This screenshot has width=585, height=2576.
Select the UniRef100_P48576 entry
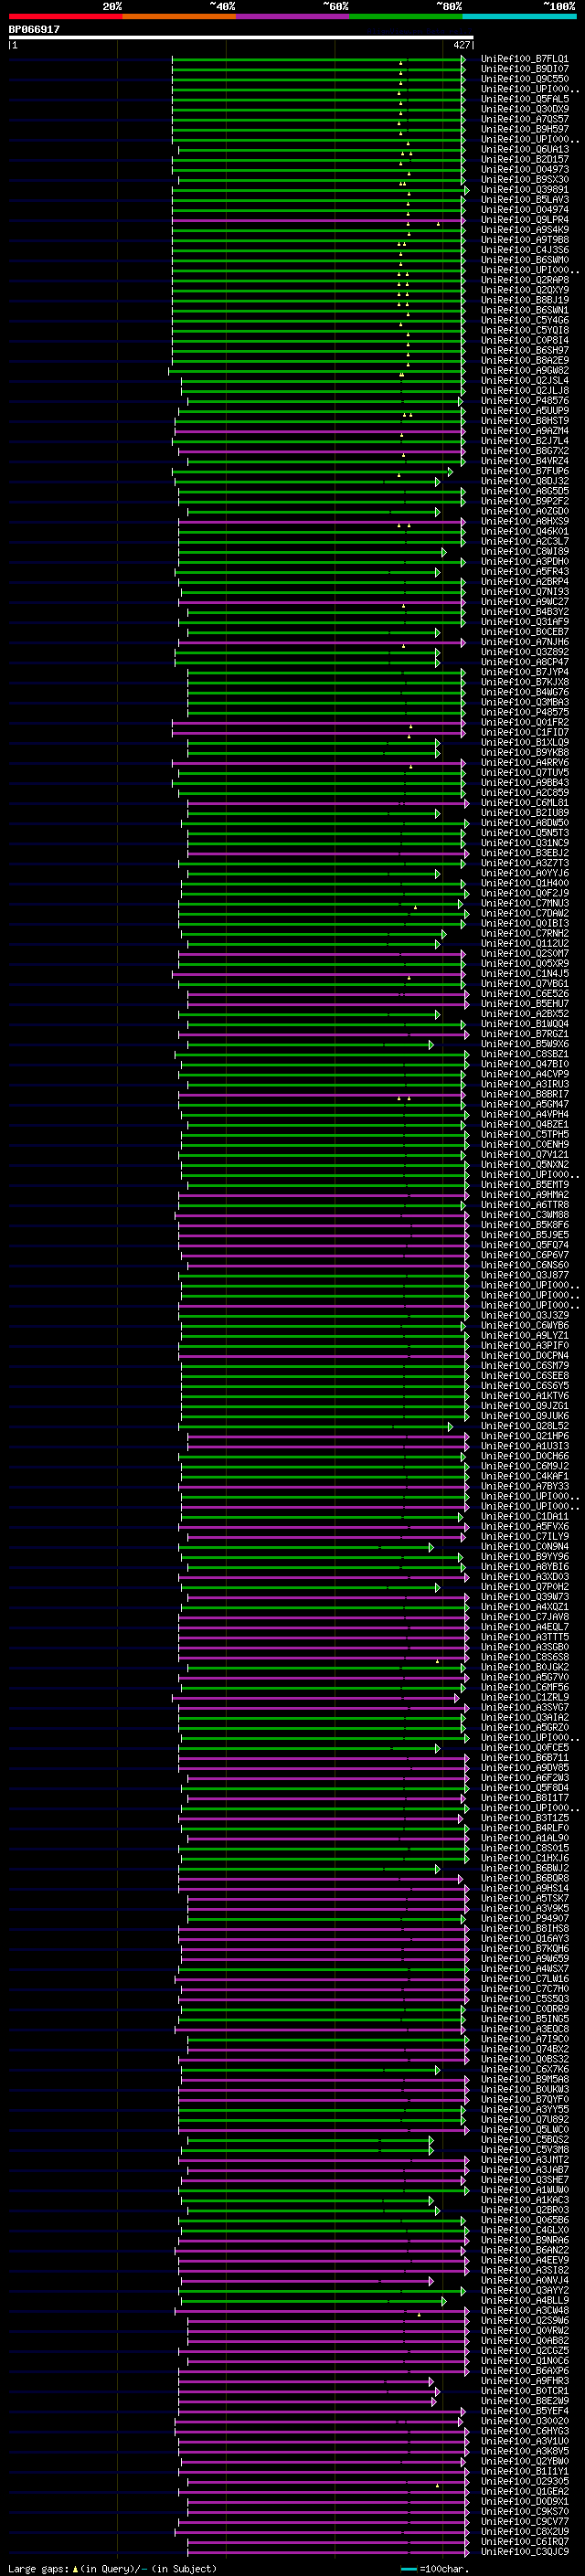(x=524, y=401)
